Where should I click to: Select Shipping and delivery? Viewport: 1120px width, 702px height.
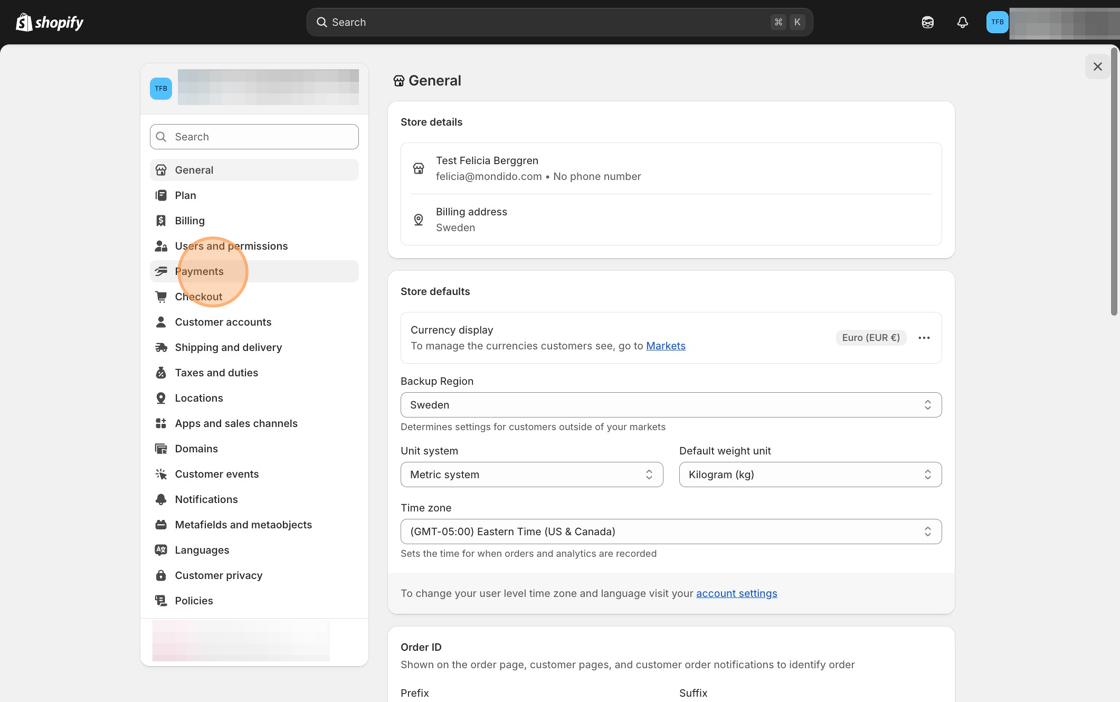pos(254,347)
